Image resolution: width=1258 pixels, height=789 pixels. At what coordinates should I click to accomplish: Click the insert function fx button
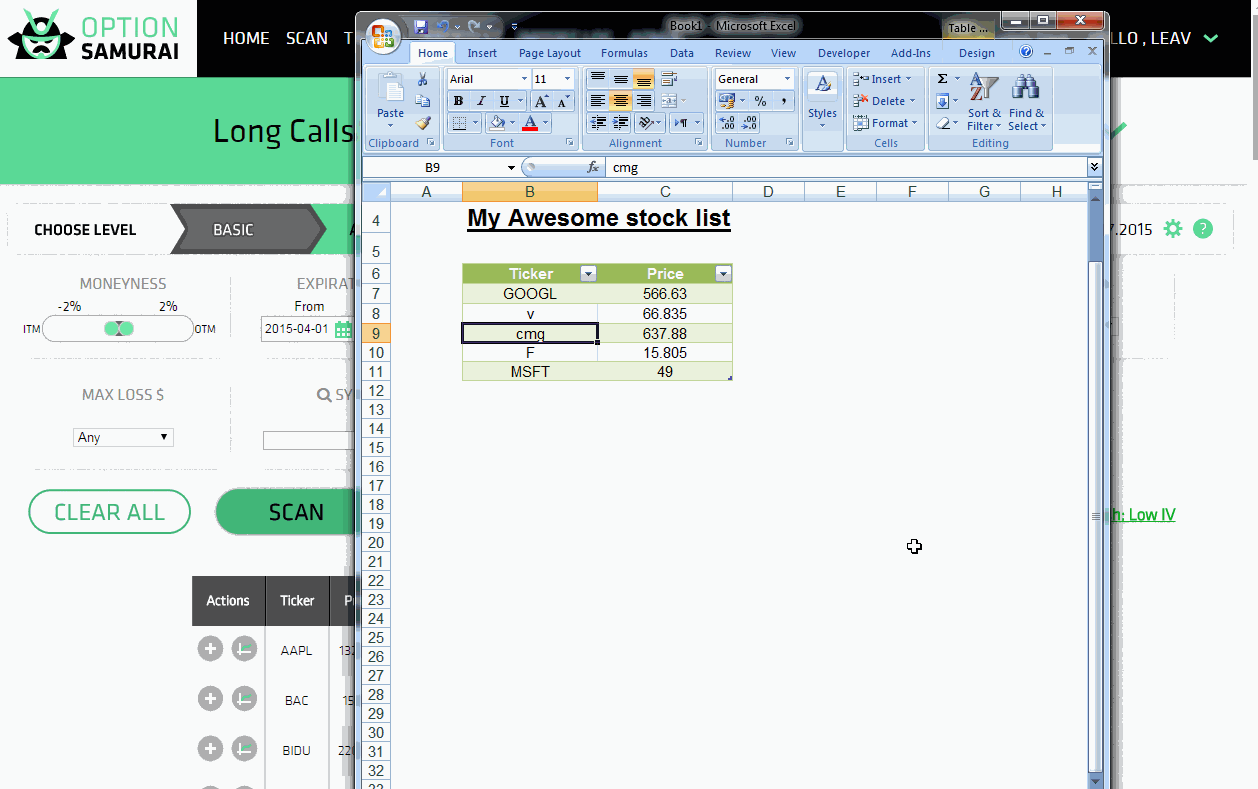point(593,168)
